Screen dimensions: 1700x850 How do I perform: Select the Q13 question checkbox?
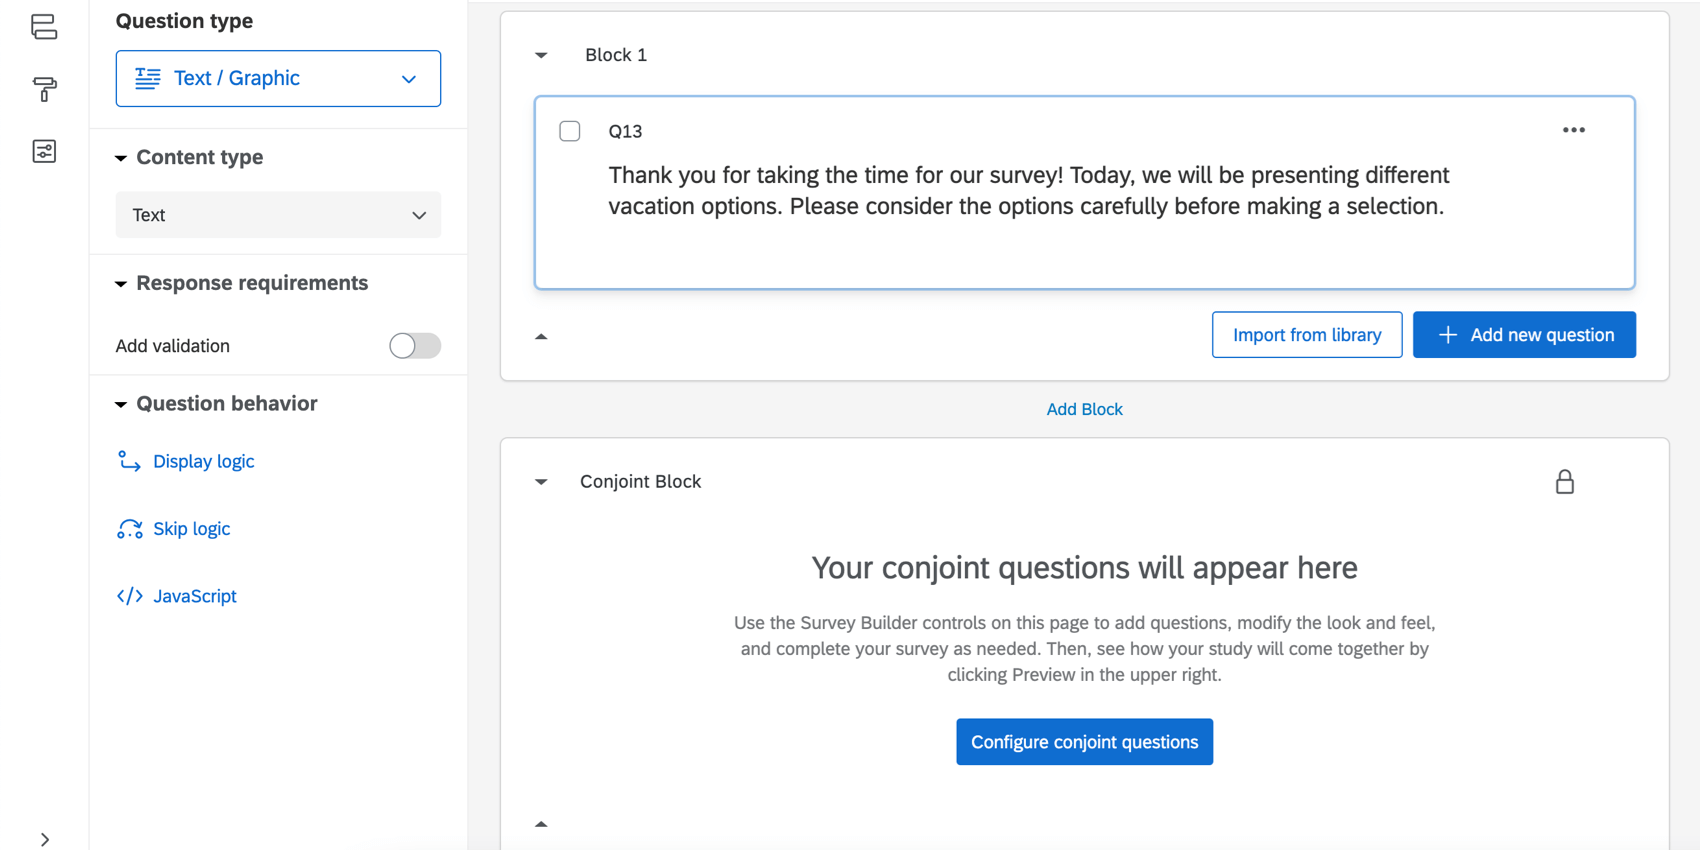pyautogui.click(x=570, y=131)
